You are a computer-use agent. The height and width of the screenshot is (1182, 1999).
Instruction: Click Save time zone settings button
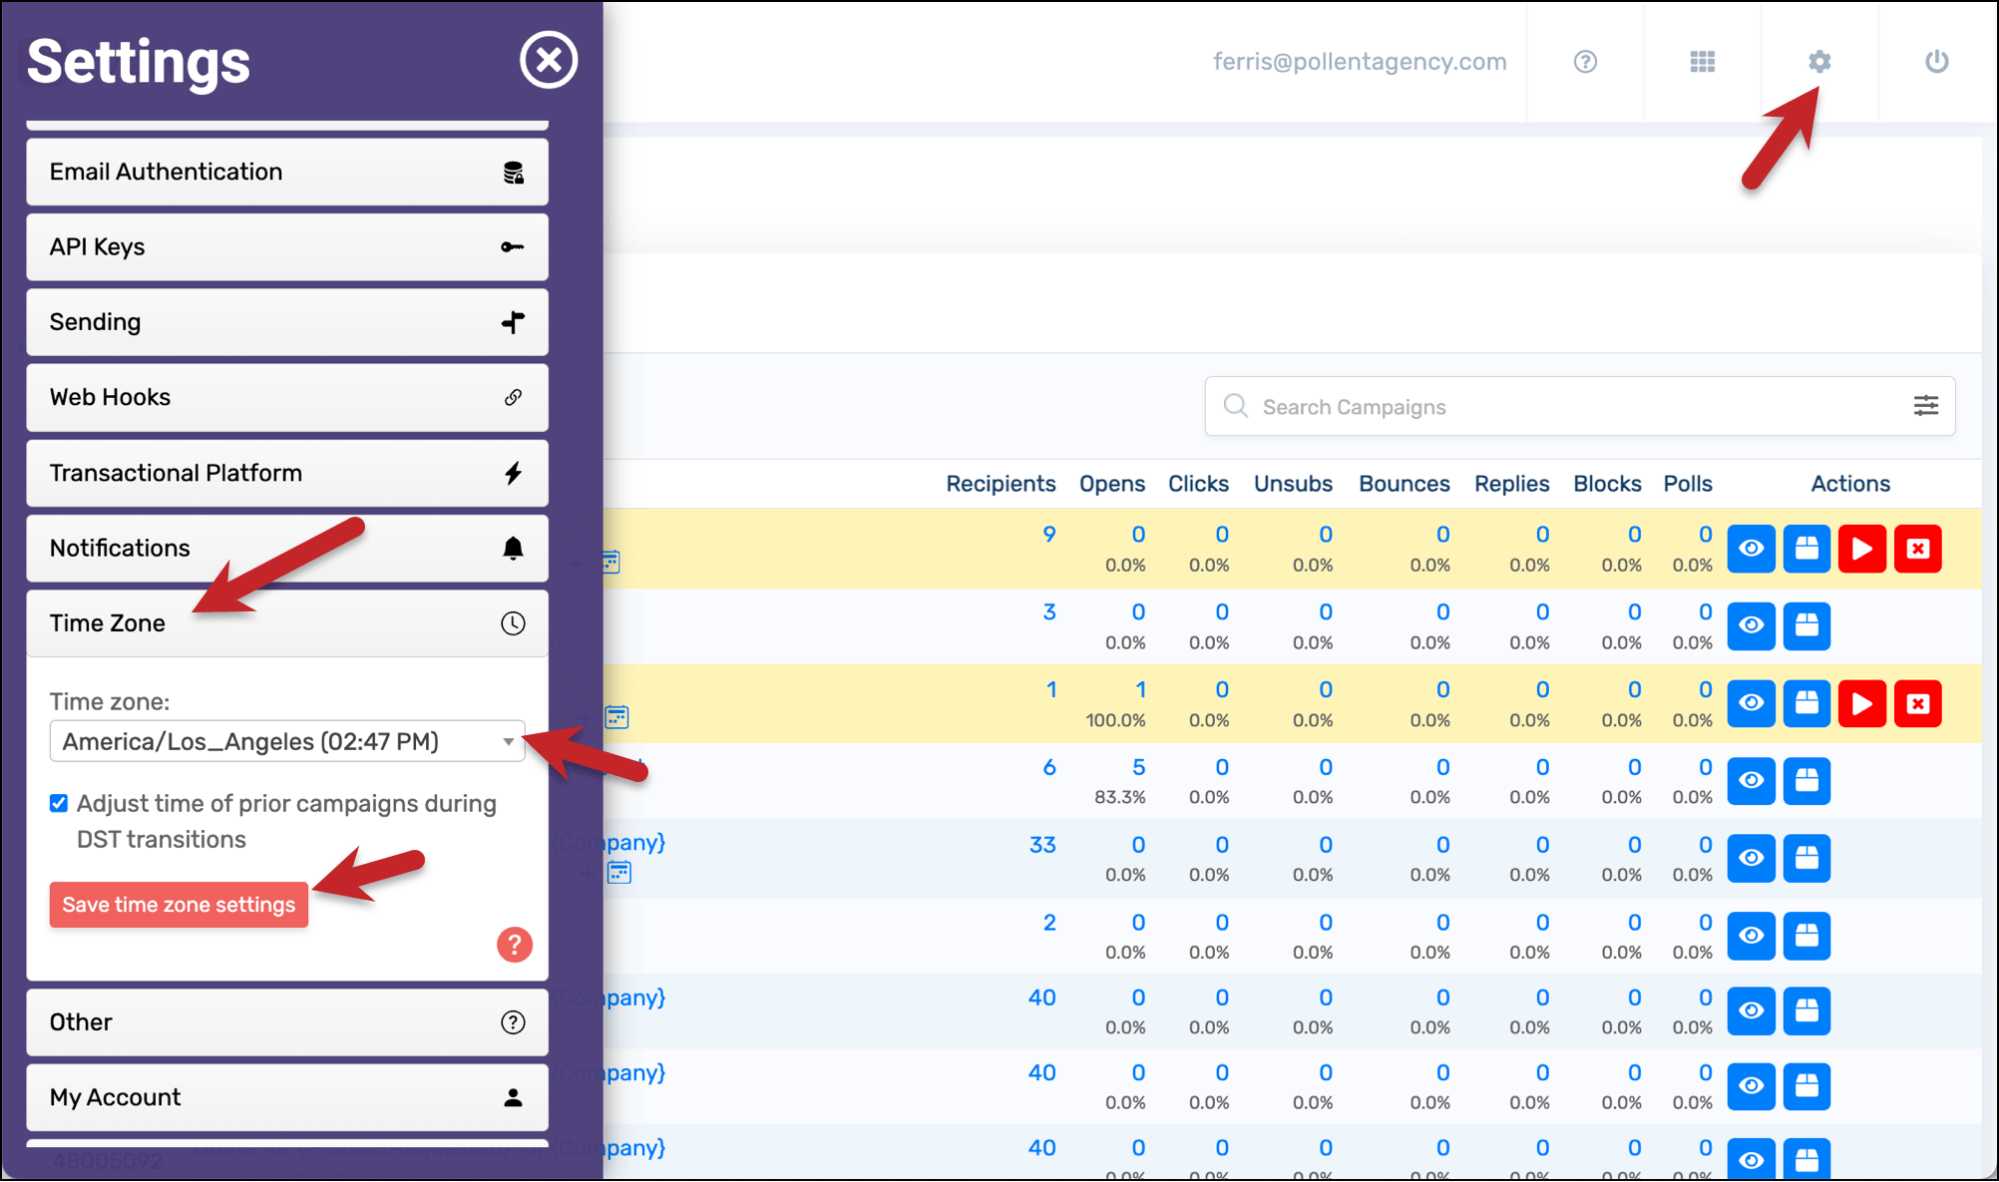(x=179, y=905)
